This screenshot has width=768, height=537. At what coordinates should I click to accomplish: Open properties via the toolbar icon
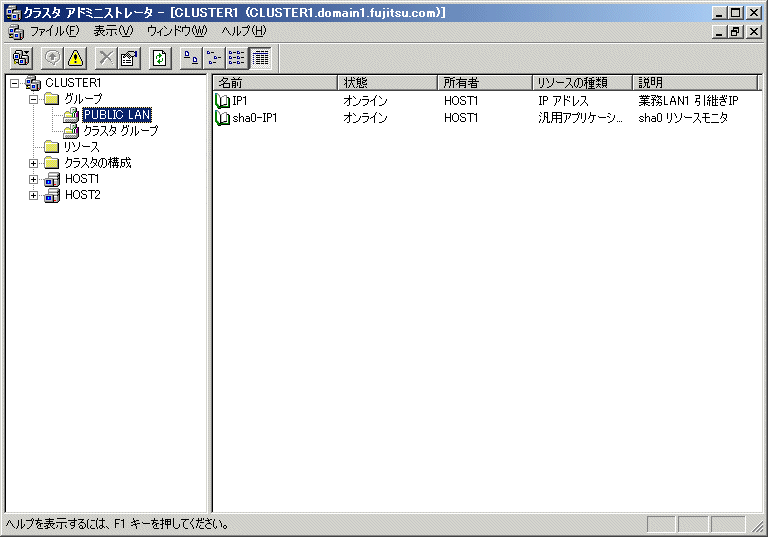(128, 58)
